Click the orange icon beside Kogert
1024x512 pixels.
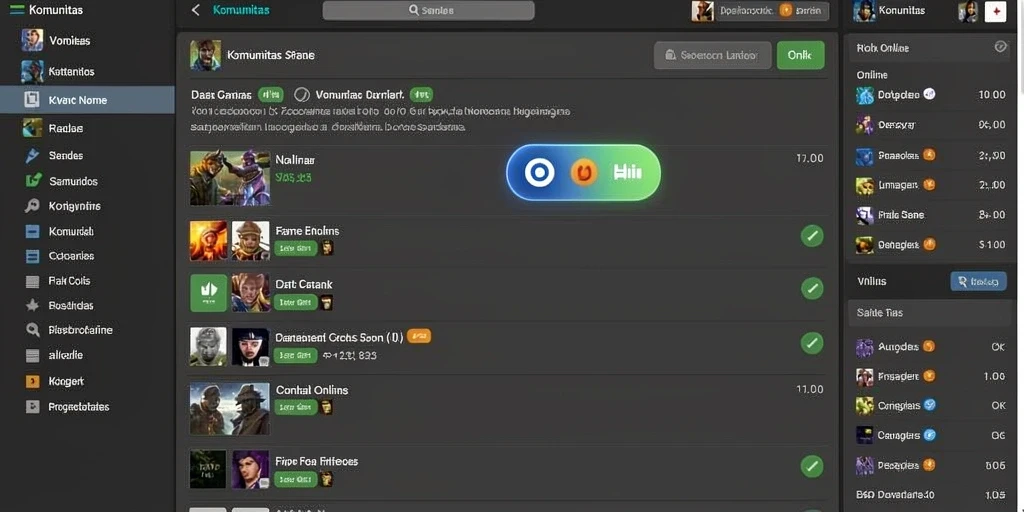pyautogui.click(x=32, y=381)
